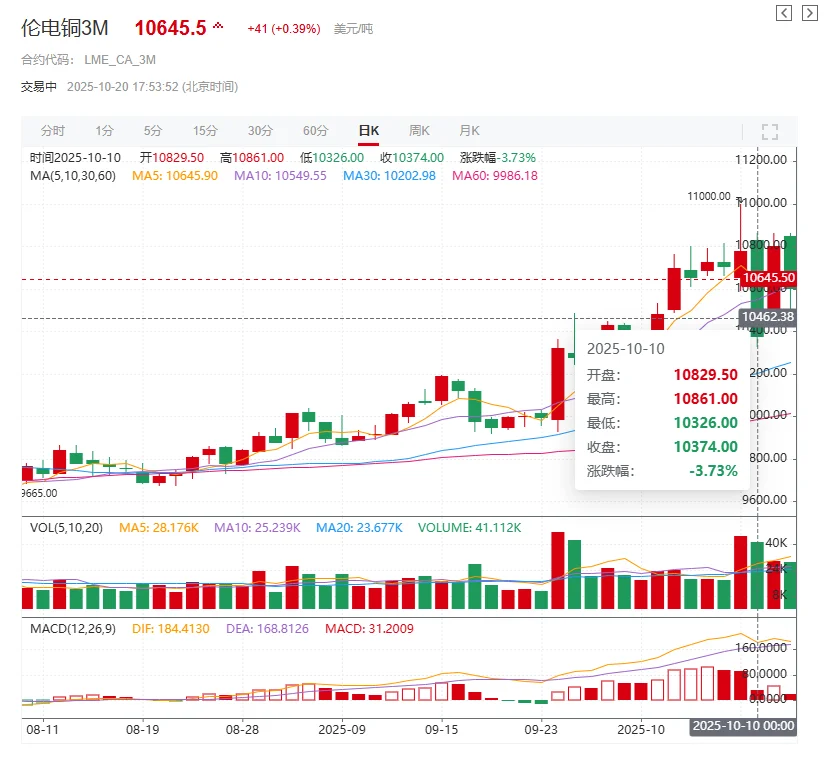Screen dimensions: 827x758
Task: Click the left arrow navigation icon
Action: point(782,14)
